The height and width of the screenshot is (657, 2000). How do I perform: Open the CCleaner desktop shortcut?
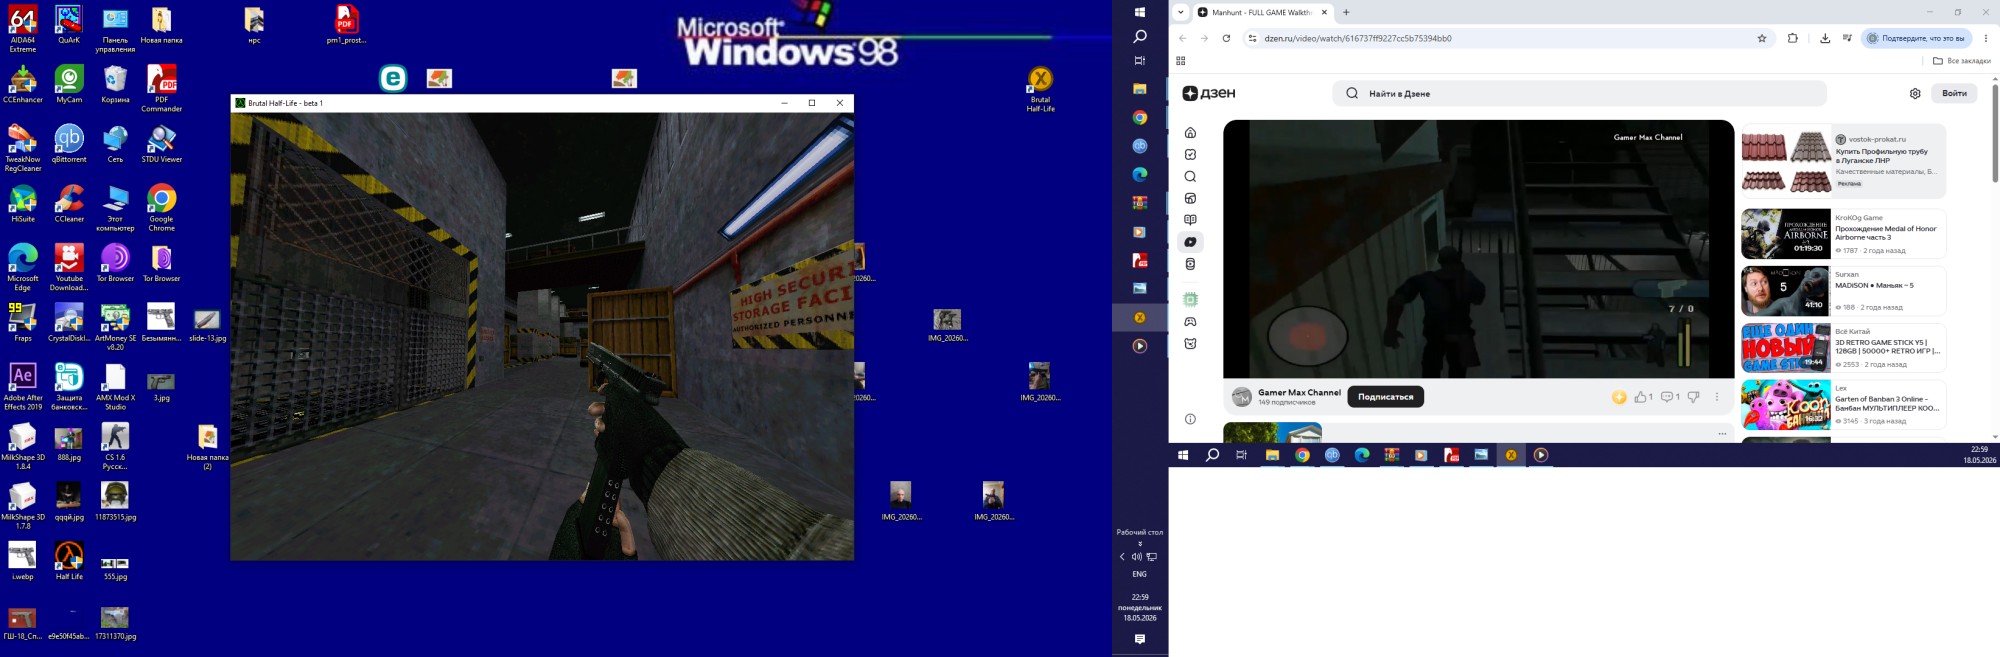coord(69,203)
